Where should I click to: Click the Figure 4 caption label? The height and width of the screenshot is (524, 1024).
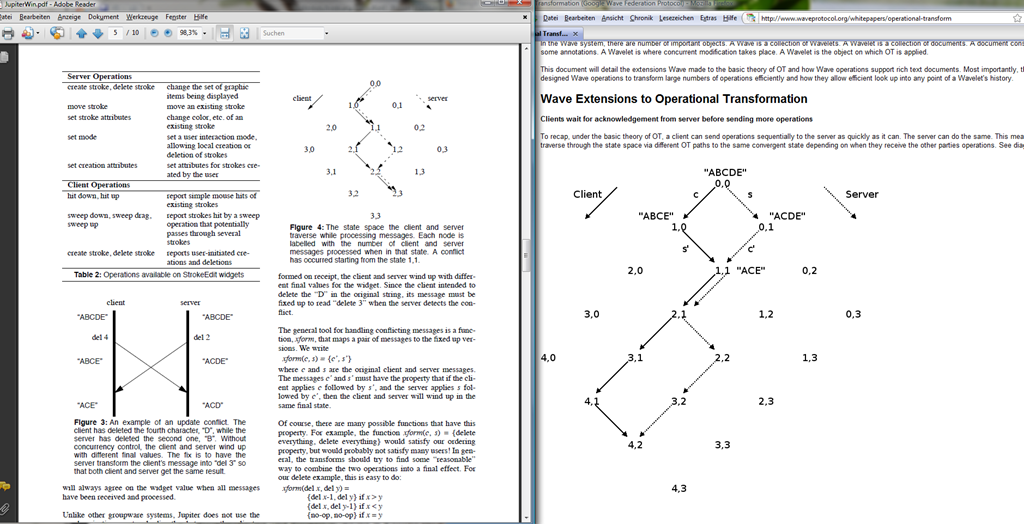306,227
